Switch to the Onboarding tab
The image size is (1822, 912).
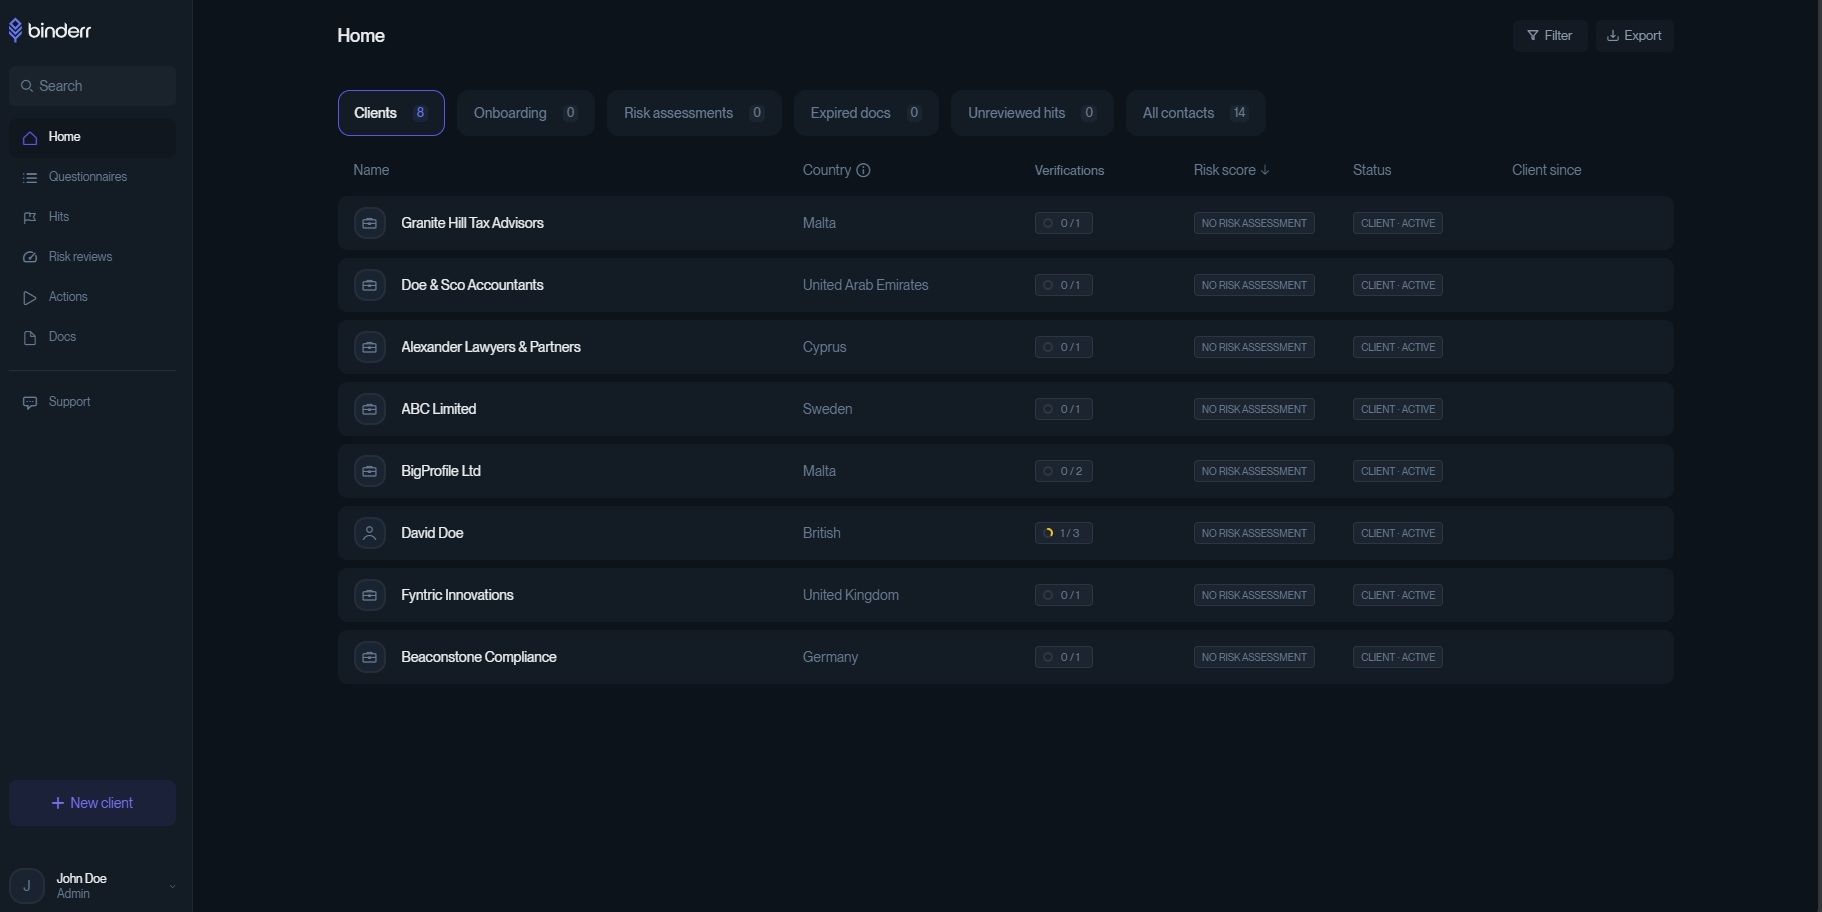526,113
